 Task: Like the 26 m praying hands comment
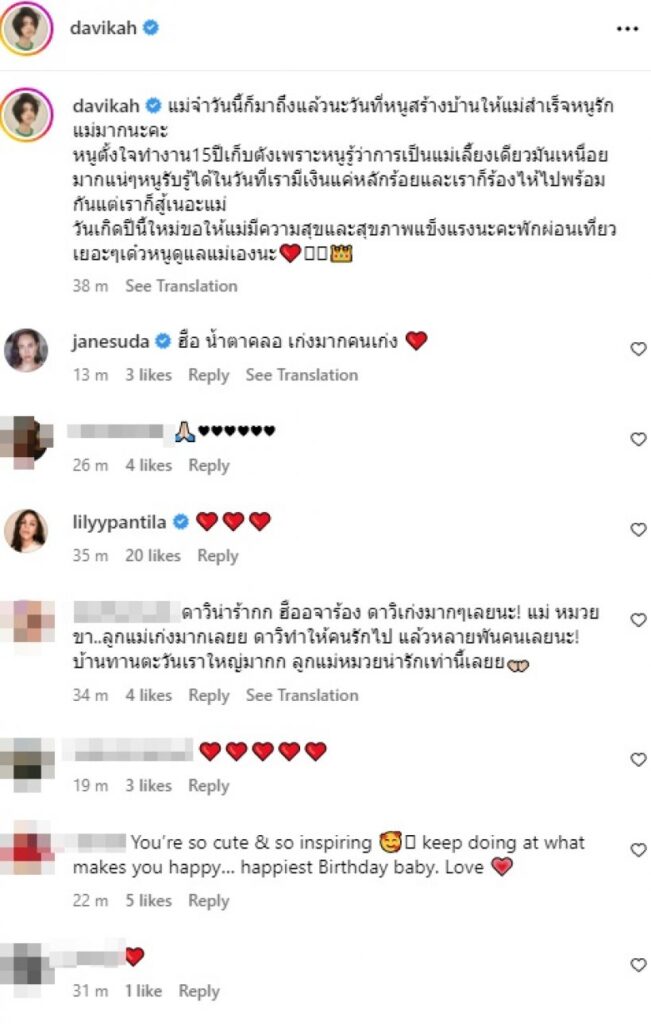[x=638, y=440]
